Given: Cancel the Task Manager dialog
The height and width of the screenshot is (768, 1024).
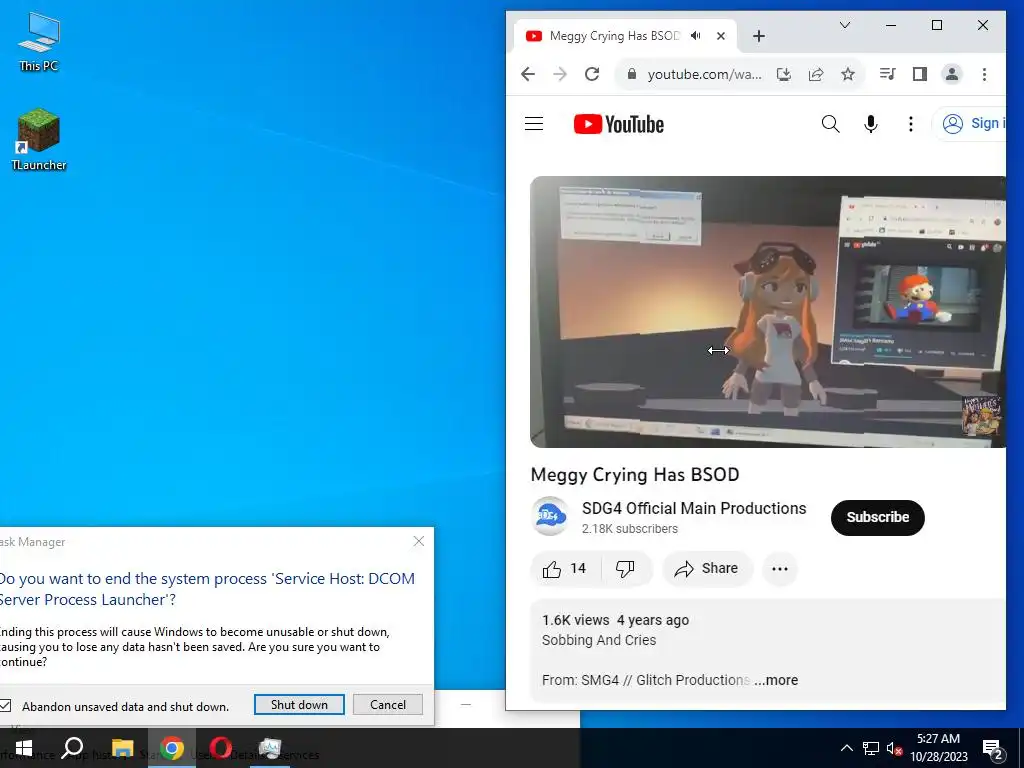Looking at the screenshot, I should pyautogui.click(x=388, y=705).
